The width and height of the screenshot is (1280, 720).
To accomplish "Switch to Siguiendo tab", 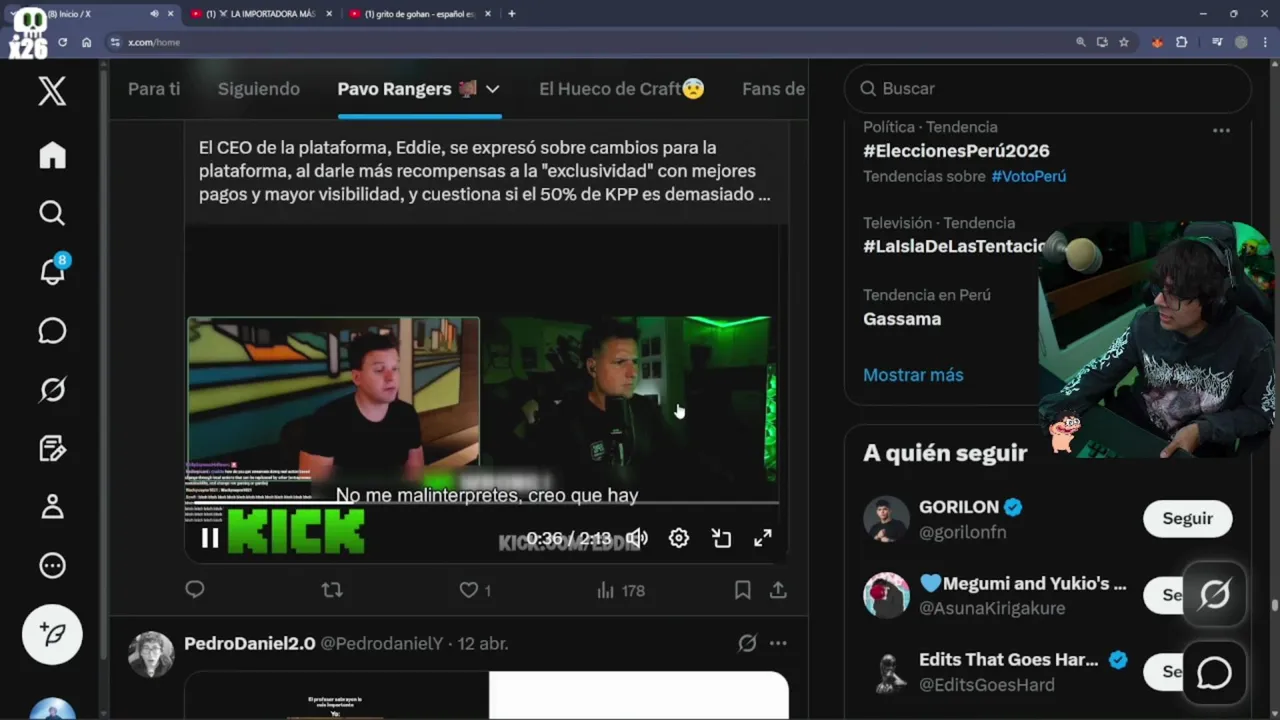I will [259, 89].
